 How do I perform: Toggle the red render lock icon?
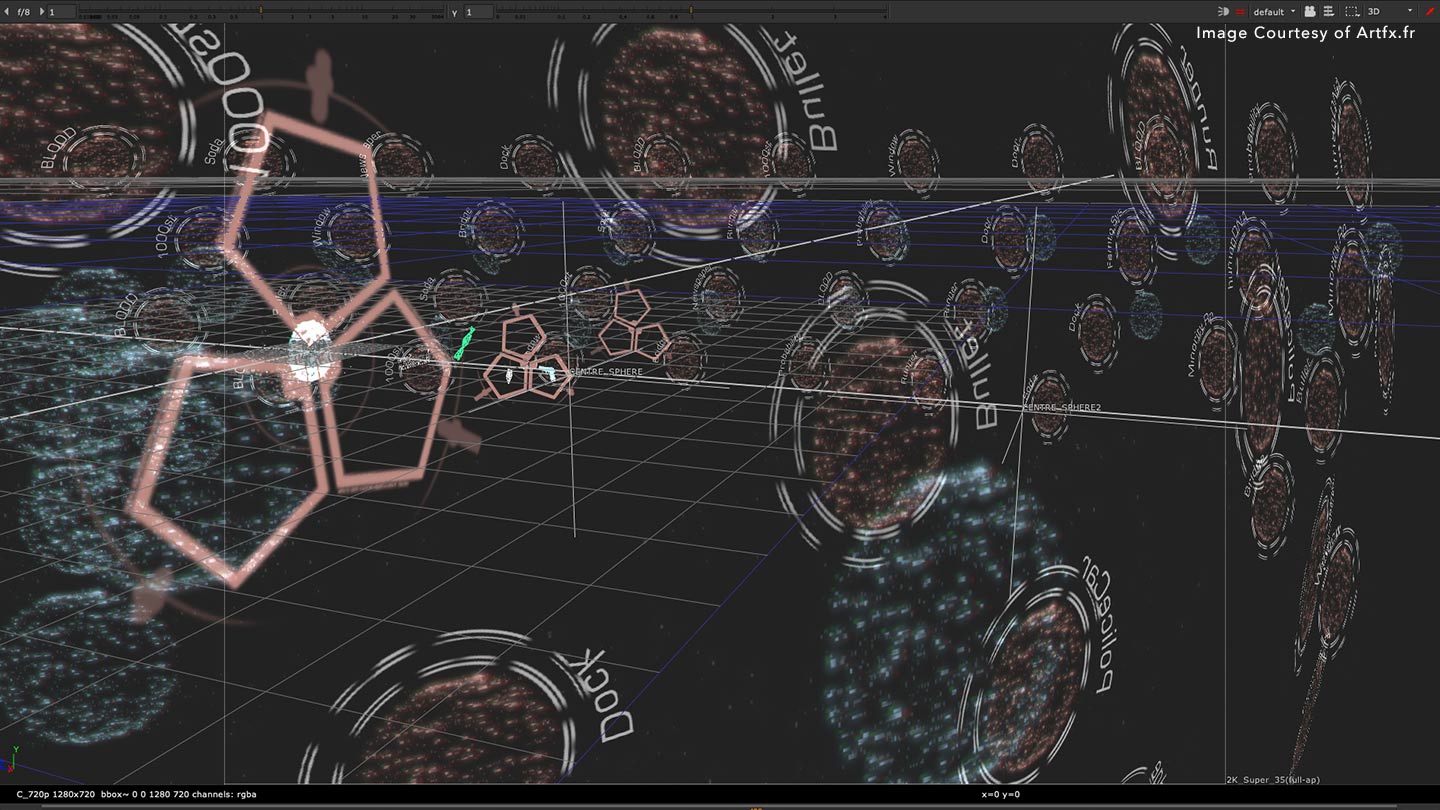[1240, 11]
